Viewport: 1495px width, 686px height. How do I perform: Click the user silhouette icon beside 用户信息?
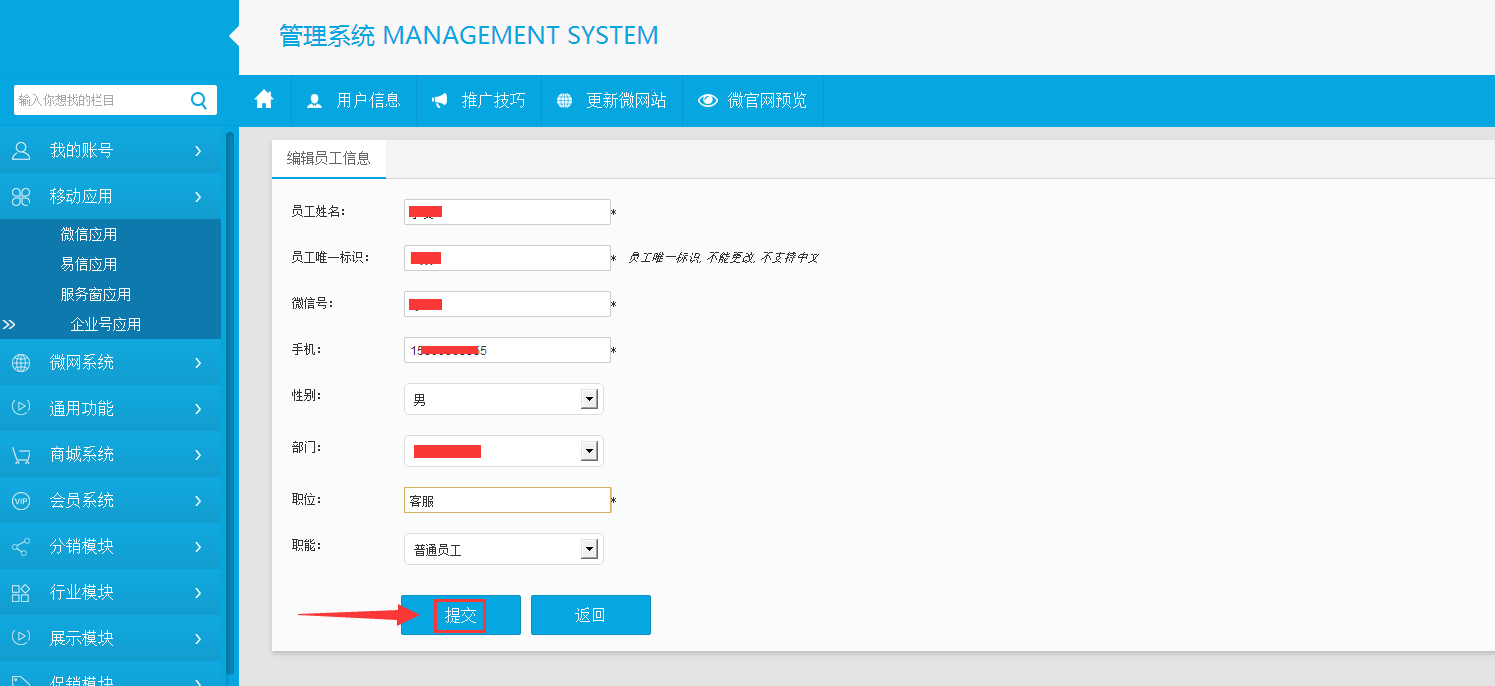[x=315, y=101]
